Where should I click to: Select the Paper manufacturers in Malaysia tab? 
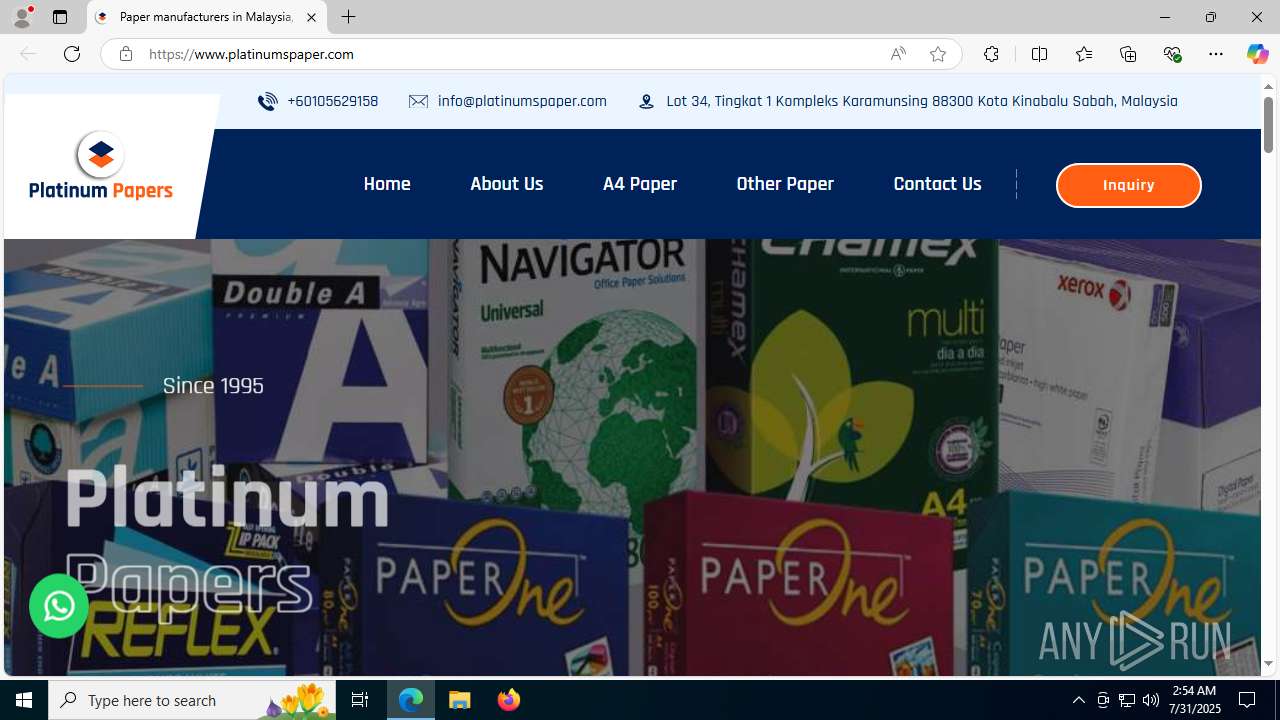(207, 17)
